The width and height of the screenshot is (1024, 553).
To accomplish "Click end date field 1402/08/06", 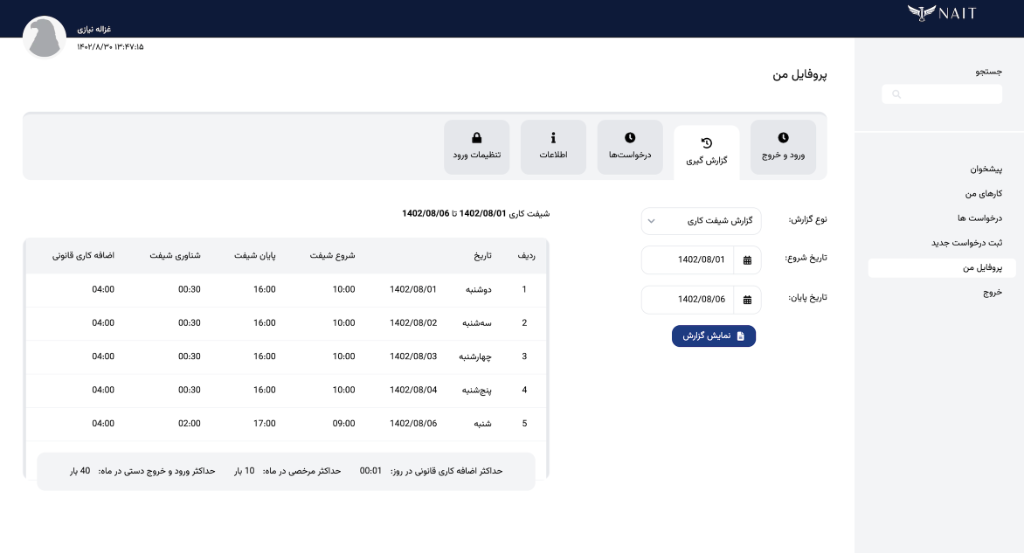I will click(x=688, y=300).
